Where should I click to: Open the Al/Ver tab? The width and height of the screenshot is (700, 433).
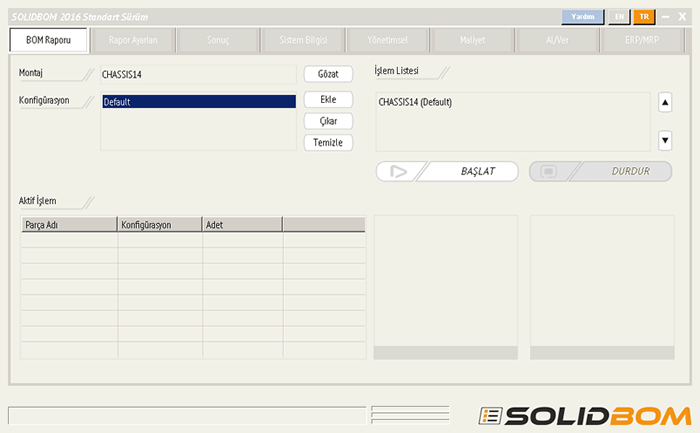(x=557, y=40)
